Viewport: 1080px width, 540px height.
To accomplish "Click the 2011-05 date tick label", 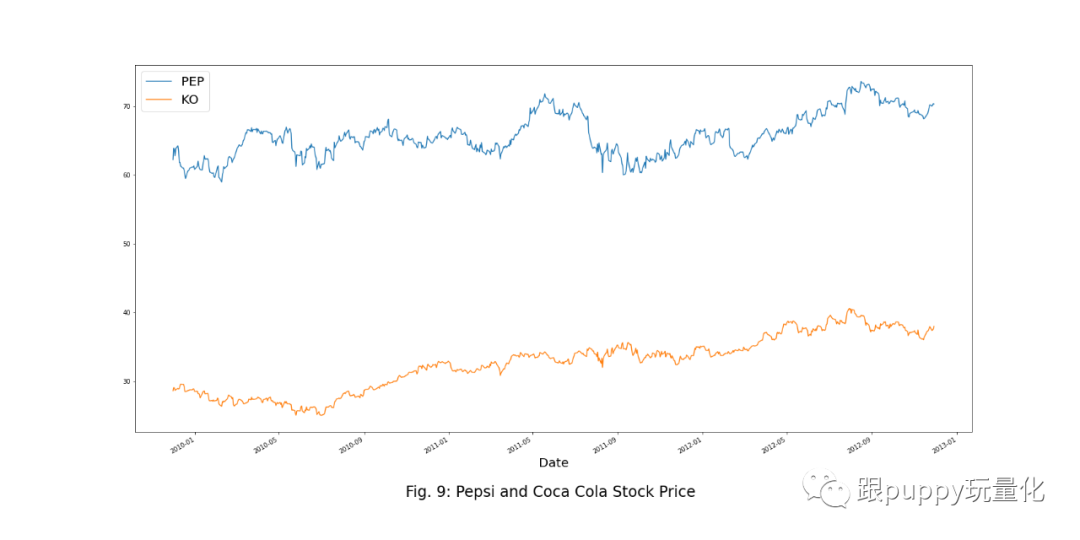I will 519,443.
